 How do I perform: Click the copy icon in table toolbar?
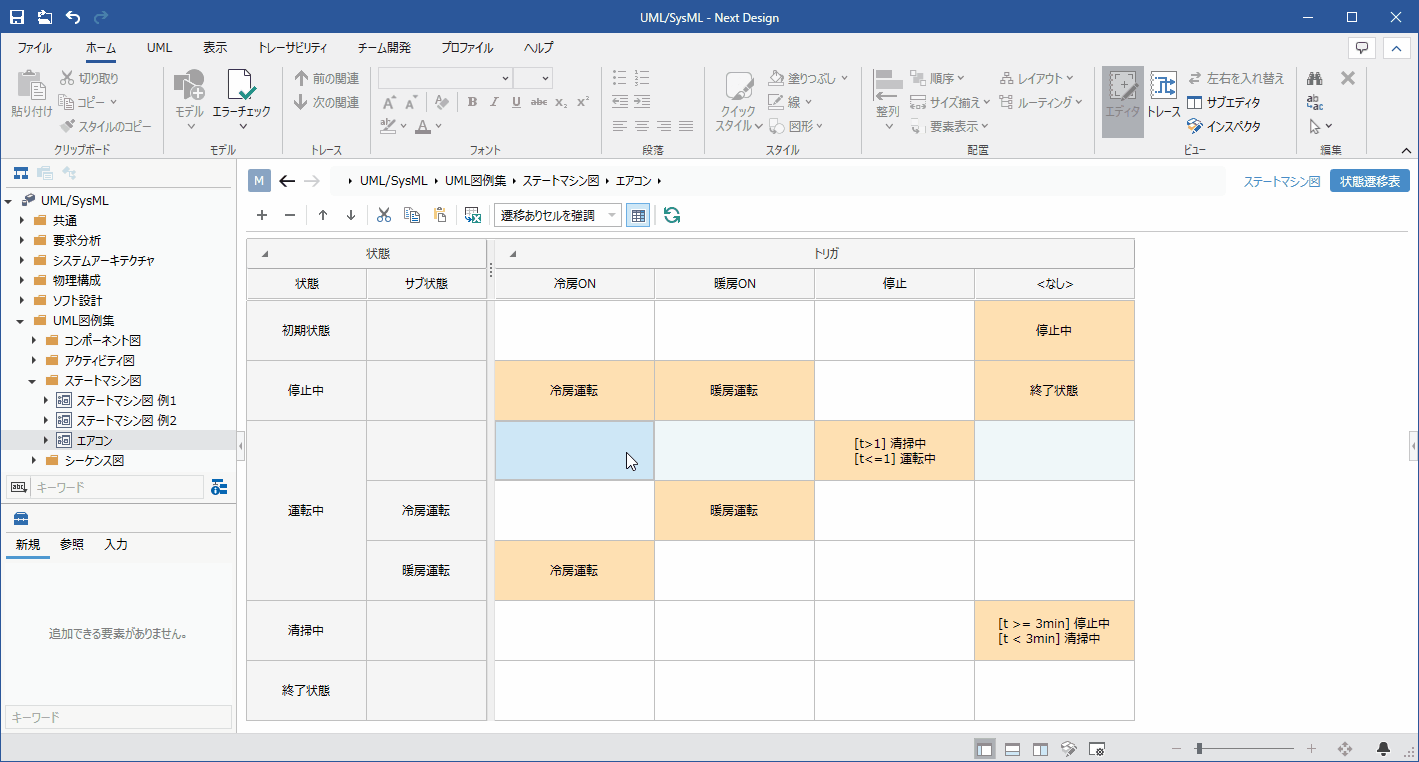[412, 215]
